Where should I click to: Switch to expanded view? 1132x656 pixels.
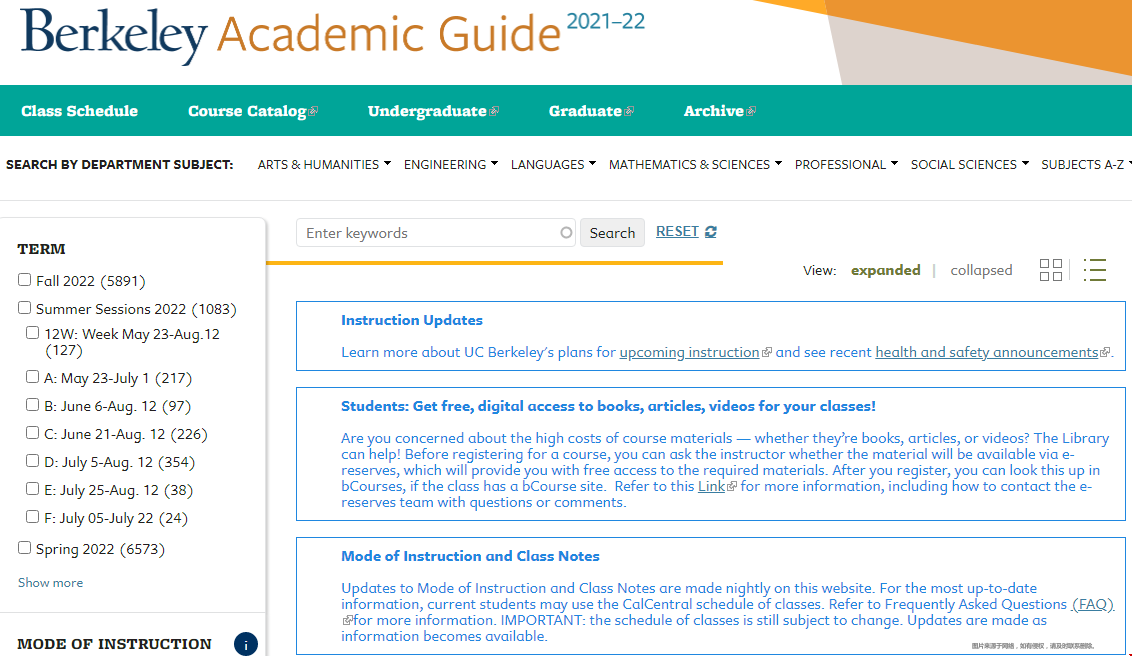click(886, 270)
